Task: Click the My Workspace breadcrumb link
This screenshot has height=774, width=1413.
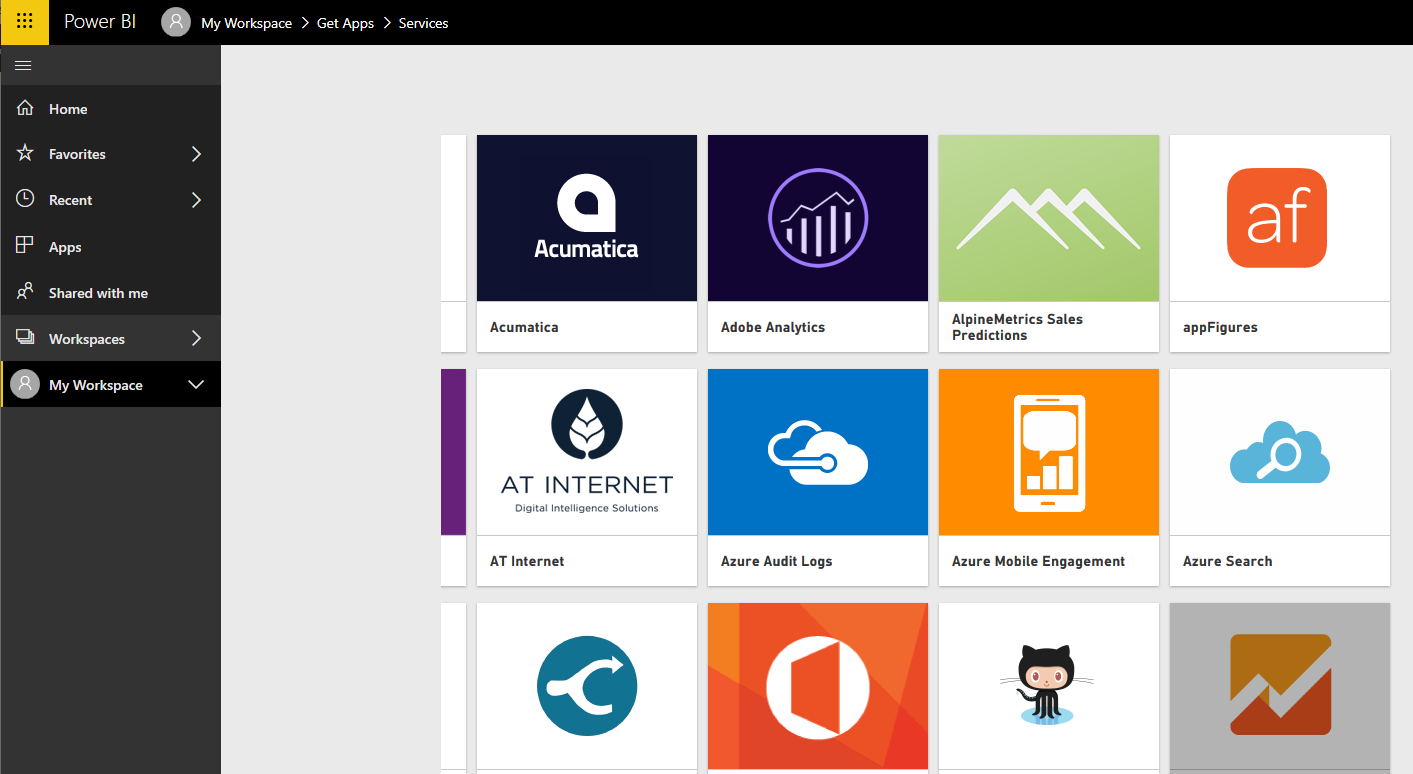Action: click(x=247, y=23)
